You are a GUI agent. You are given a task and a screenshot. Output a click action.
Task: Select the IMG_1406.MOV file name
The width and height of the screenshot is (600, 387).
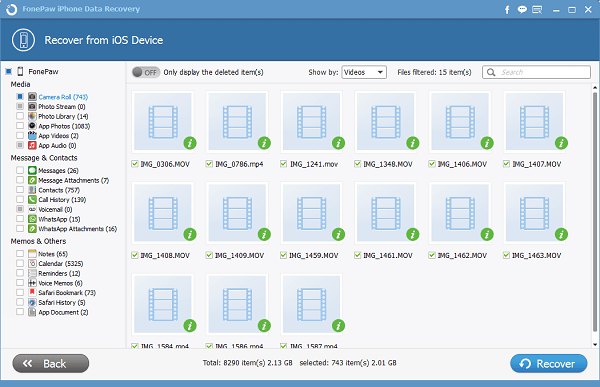point(462,164)
